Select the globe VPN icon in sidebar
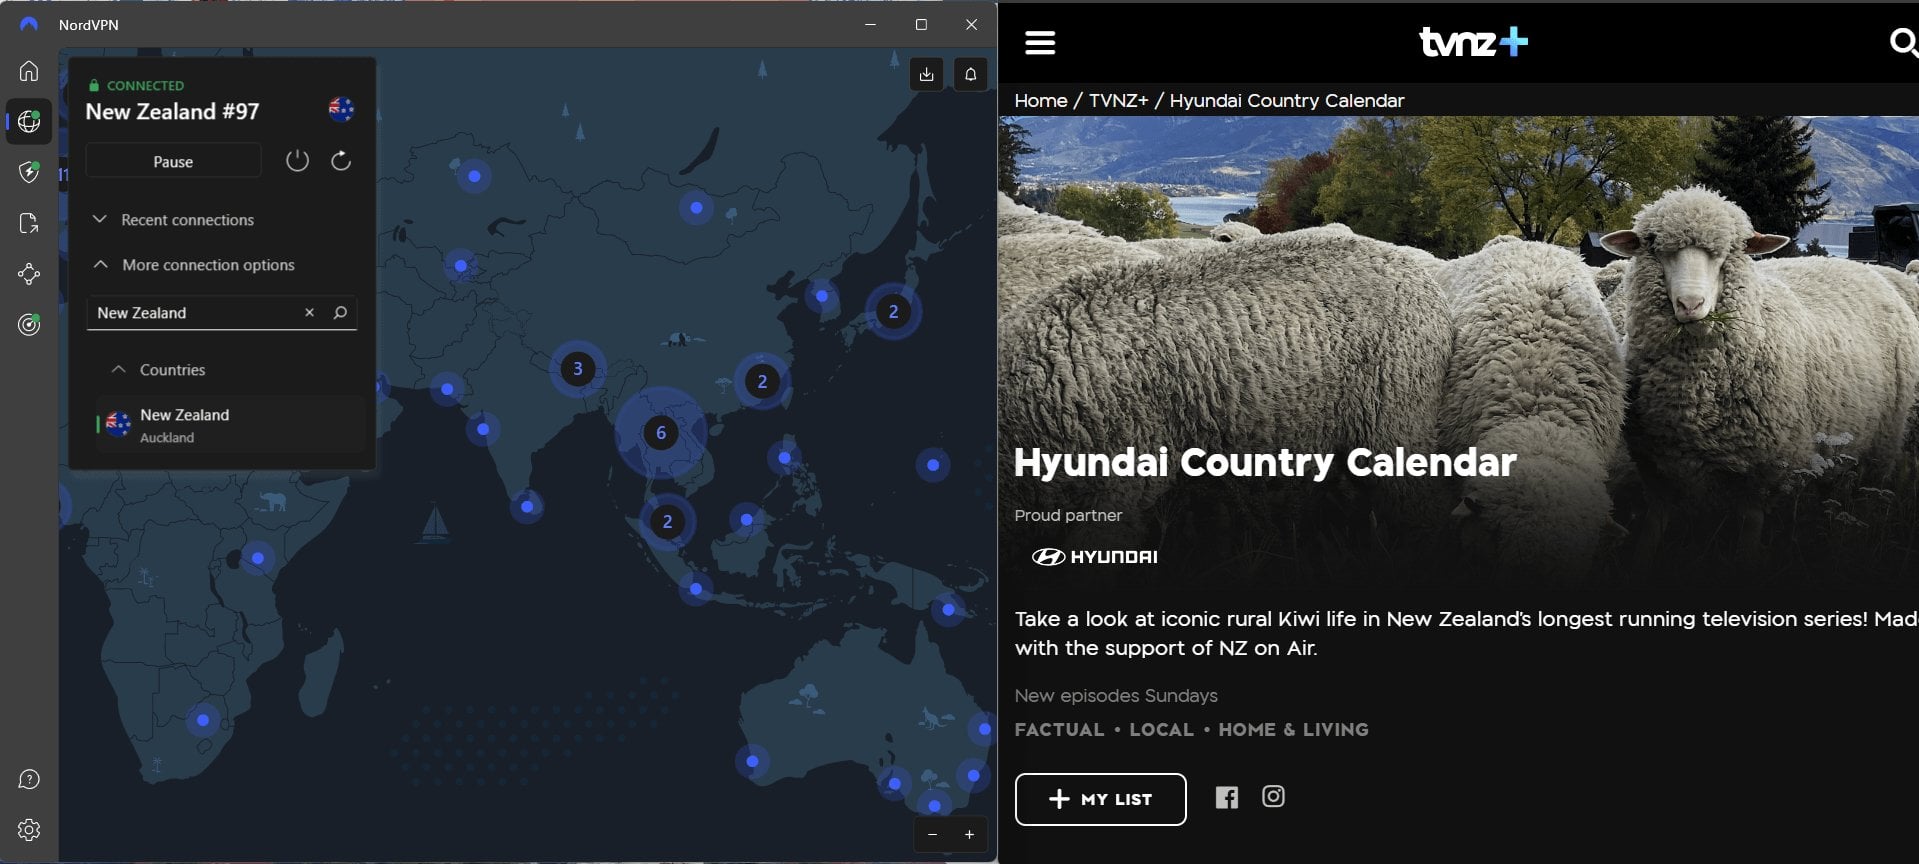This screenshot has height=864, width=1919. click(x=29, y=122)
